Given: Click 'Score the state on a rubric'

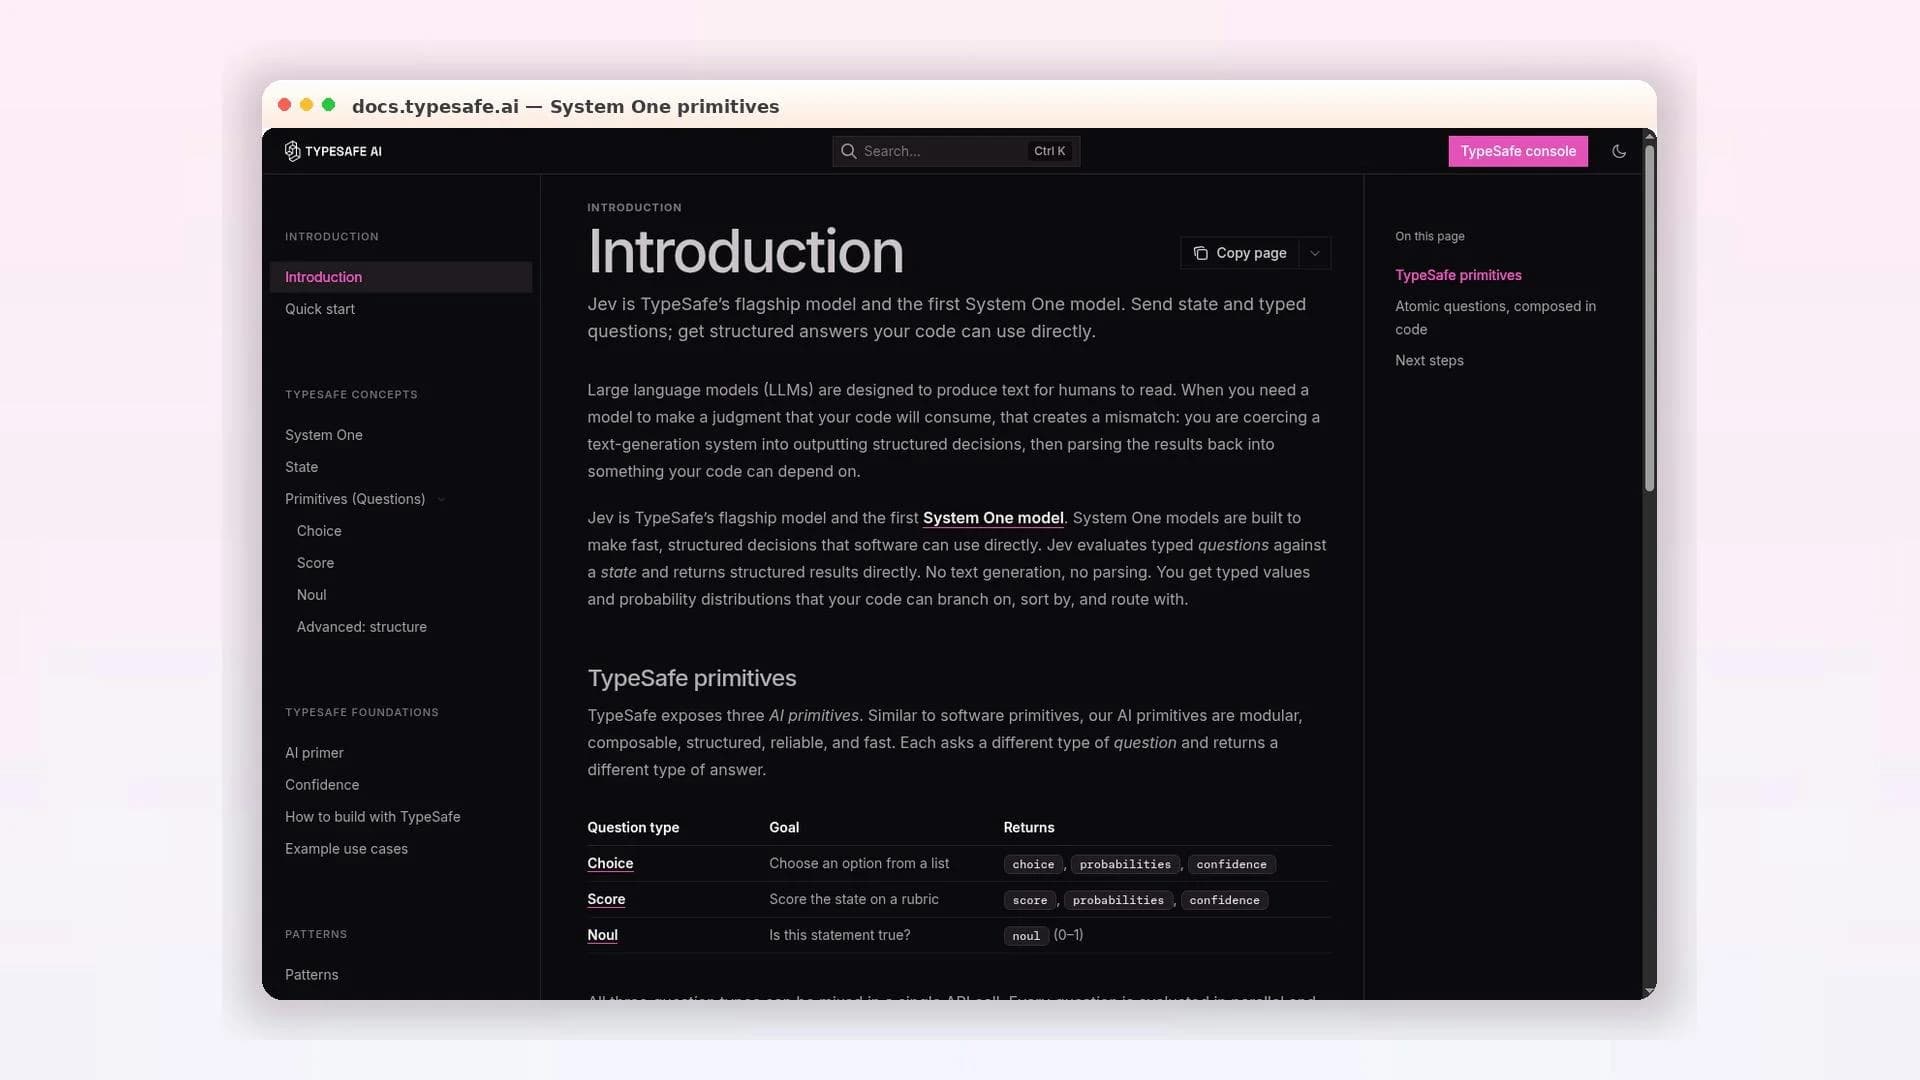Looking at the screenshot, I should 854,899.
